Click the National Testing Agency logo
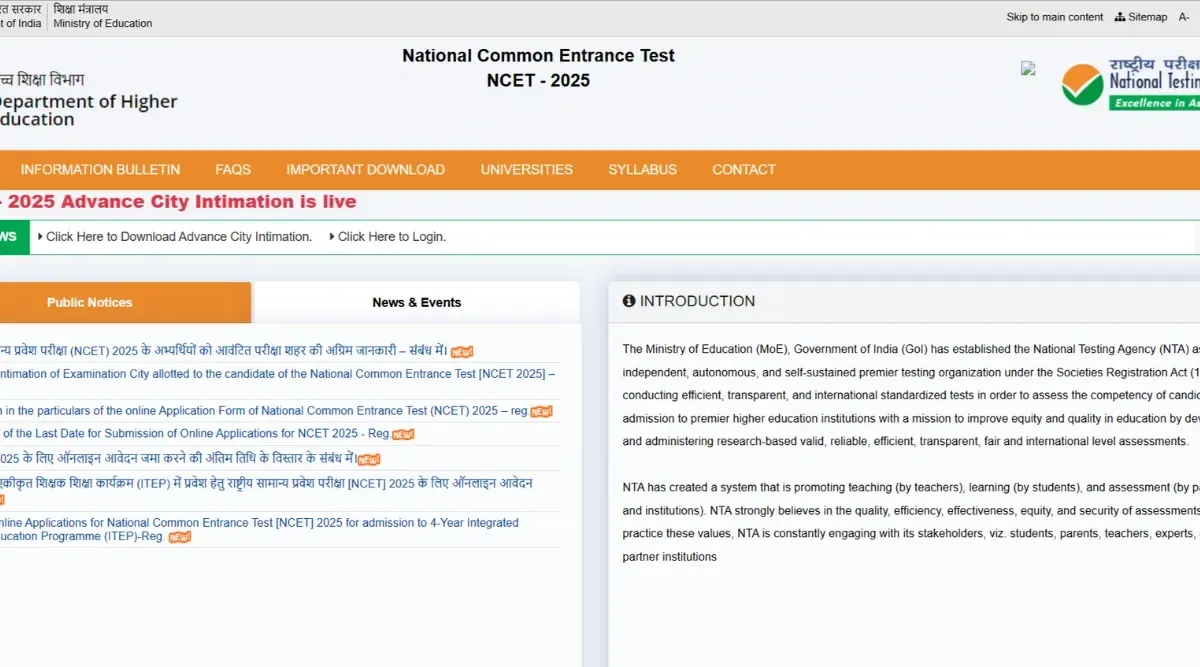The width and height of the screenshot is (1200, 667). pyautogui.click(x=1130, y=84)
